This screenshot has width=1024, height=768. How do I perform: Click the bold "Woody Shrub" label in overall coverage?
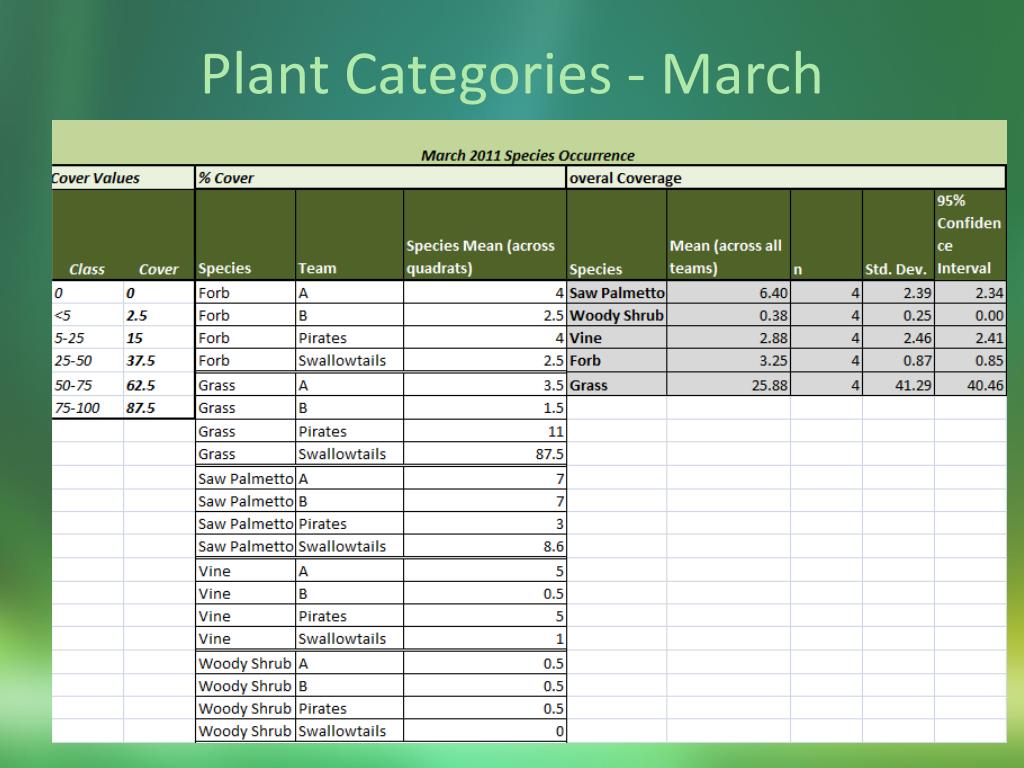point(616,315)
